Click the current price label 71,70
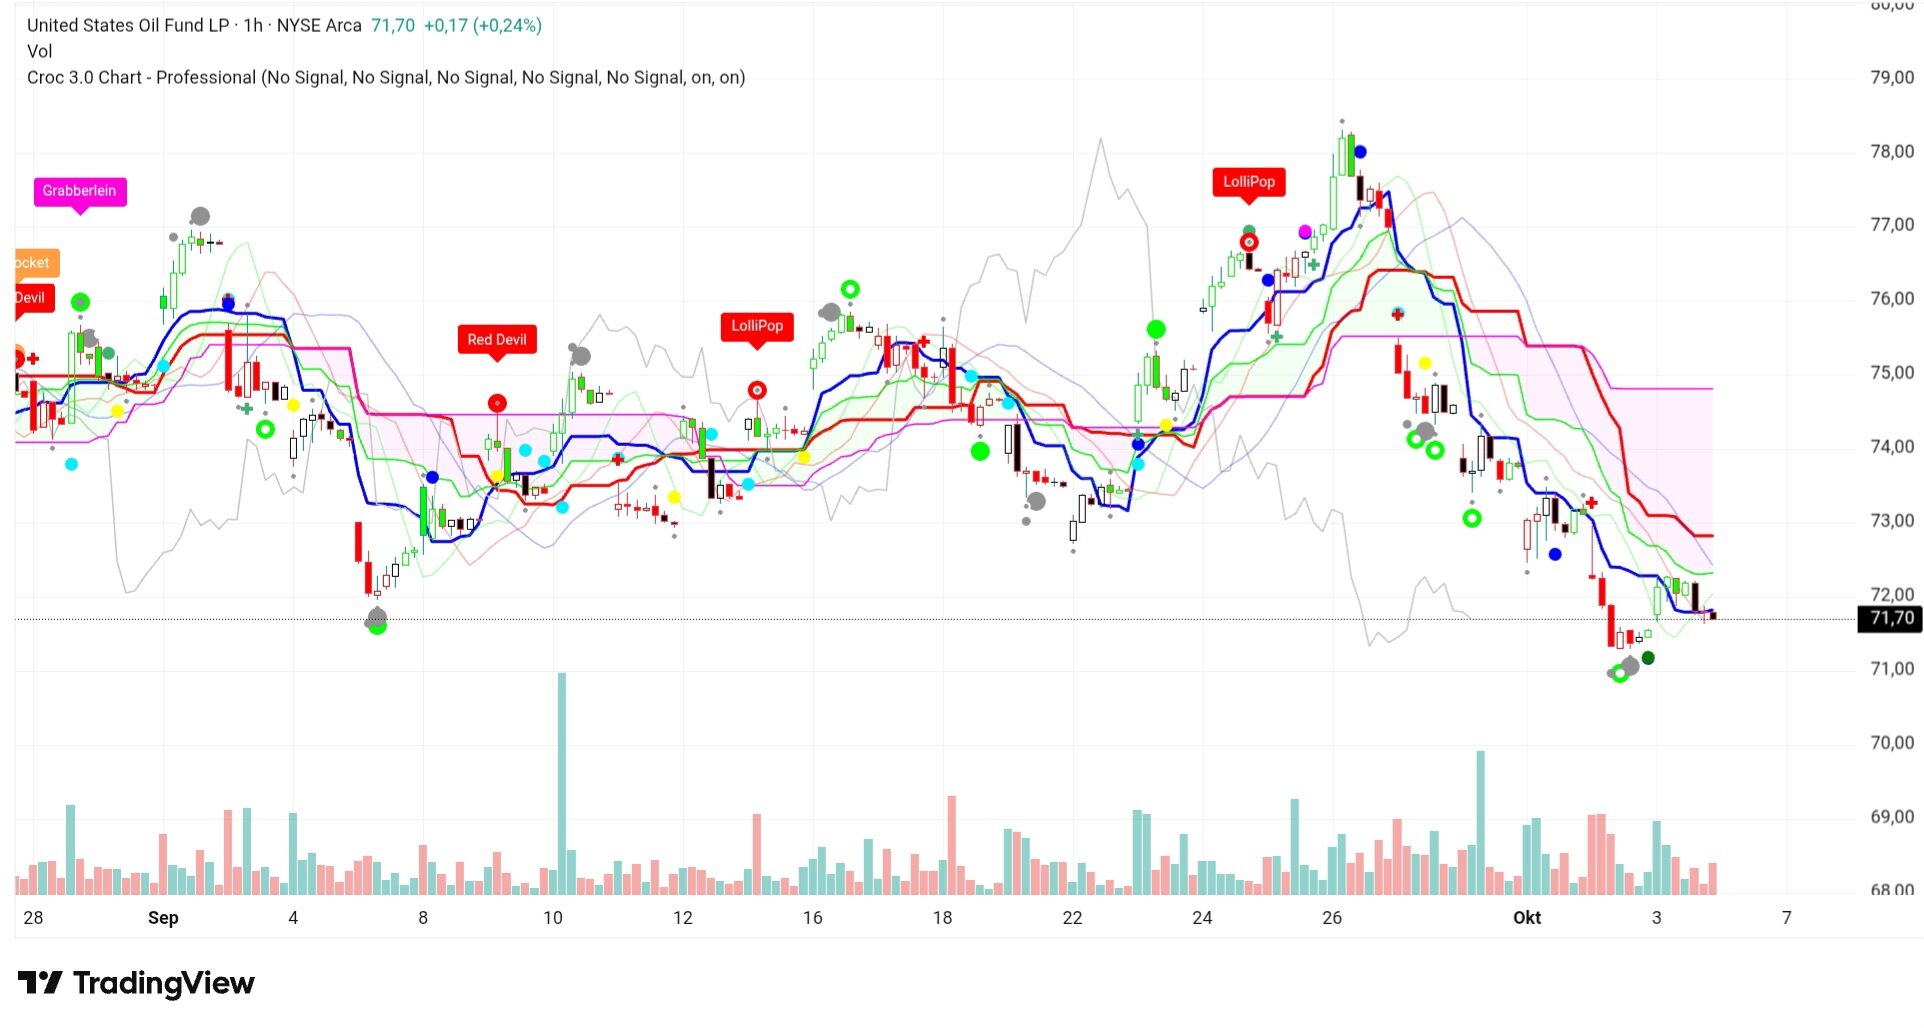The width and height of the screenshot is (1924, 1028). 1890,619
